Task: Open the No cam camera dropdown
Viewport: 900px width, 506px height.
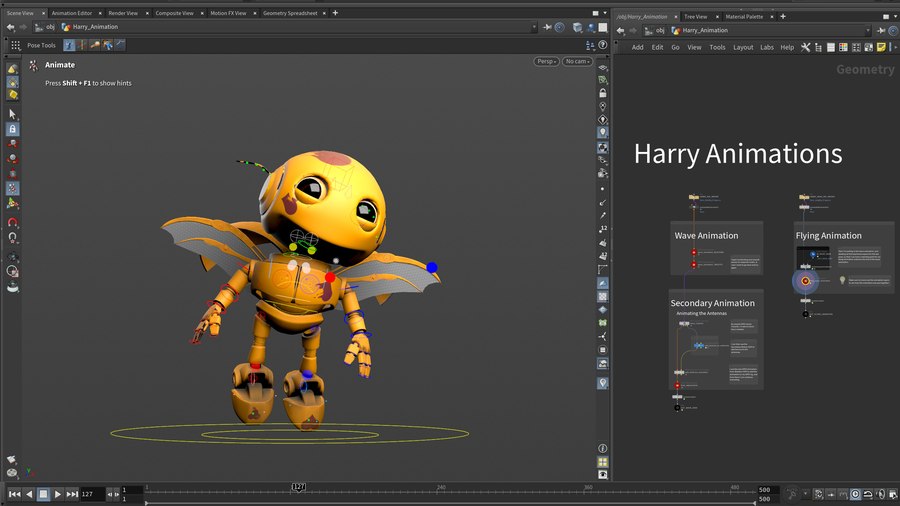Action: [577, 61]
